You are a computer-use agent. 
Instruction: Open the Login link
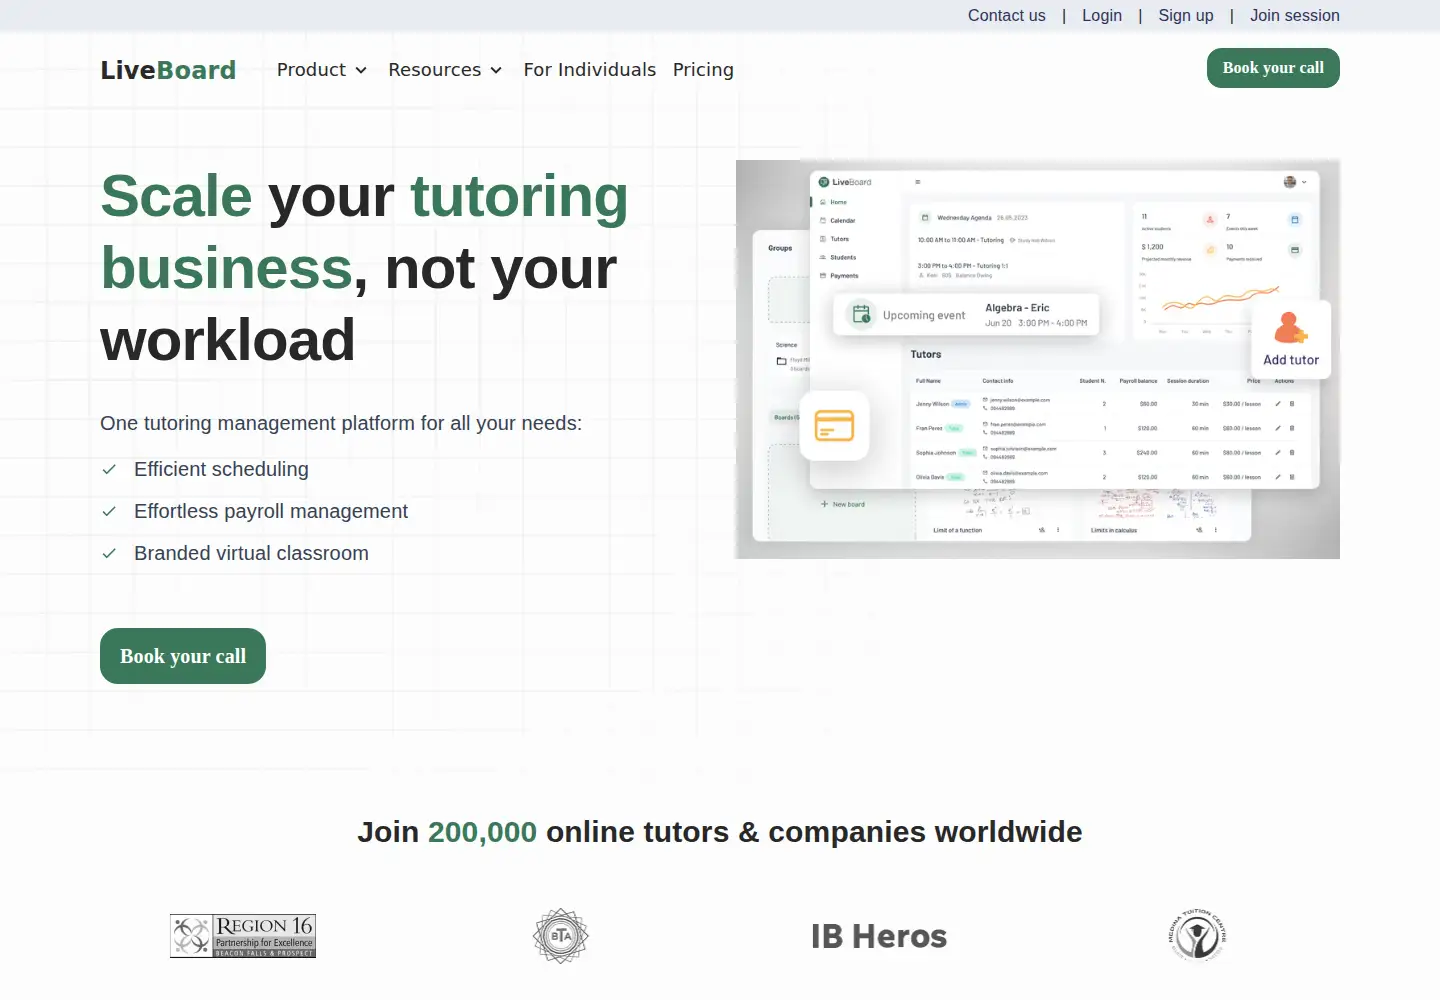1102,16
